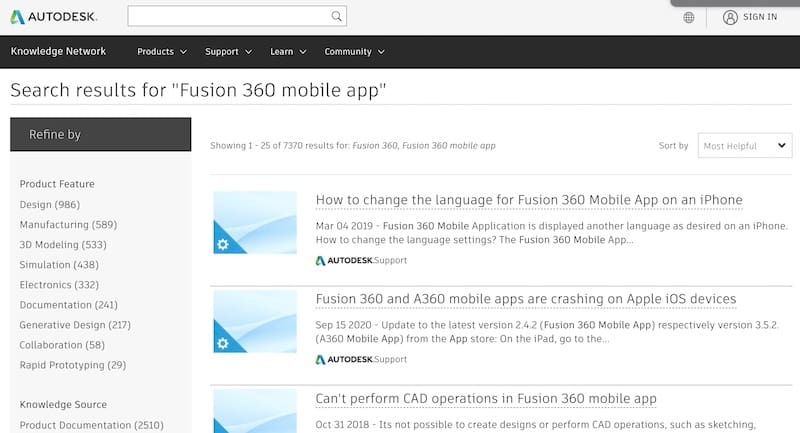800x433 pixels.
Task: Open the Sort by Most Helpful dropdown
Action: pos(745,146)
